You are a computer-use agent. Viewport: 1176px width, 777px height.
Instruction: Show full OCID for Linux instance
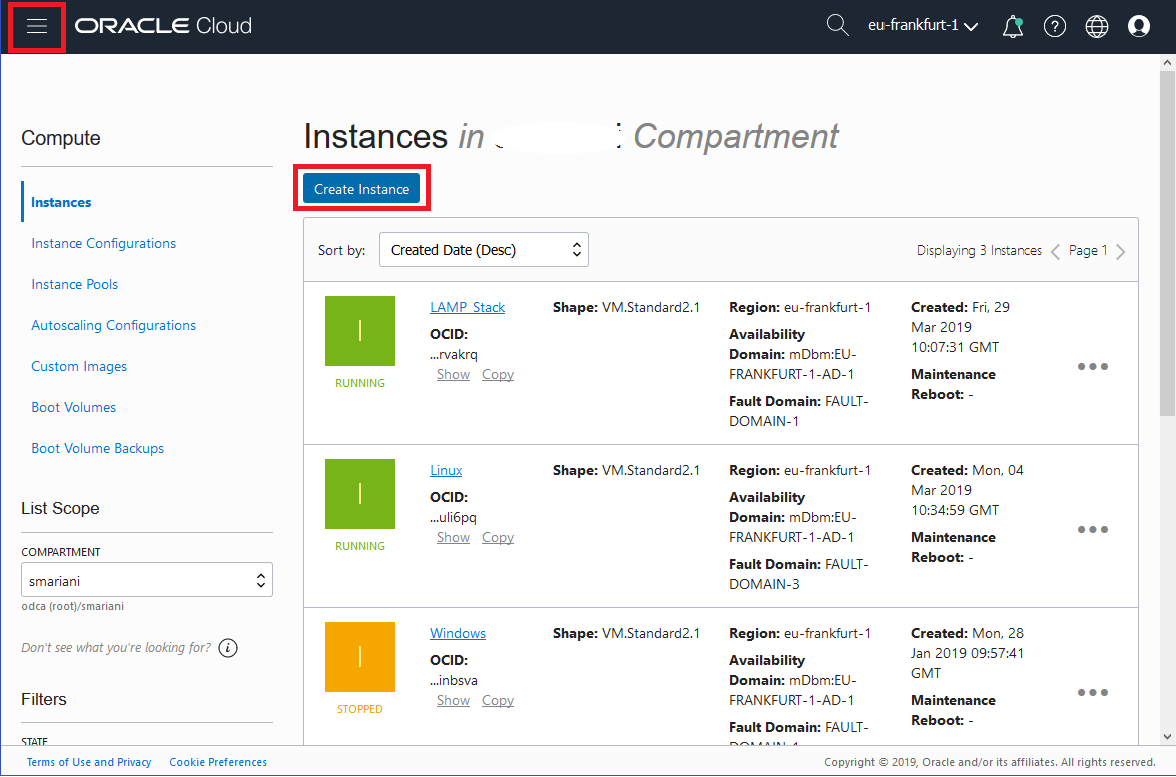[x=453, y=537]
